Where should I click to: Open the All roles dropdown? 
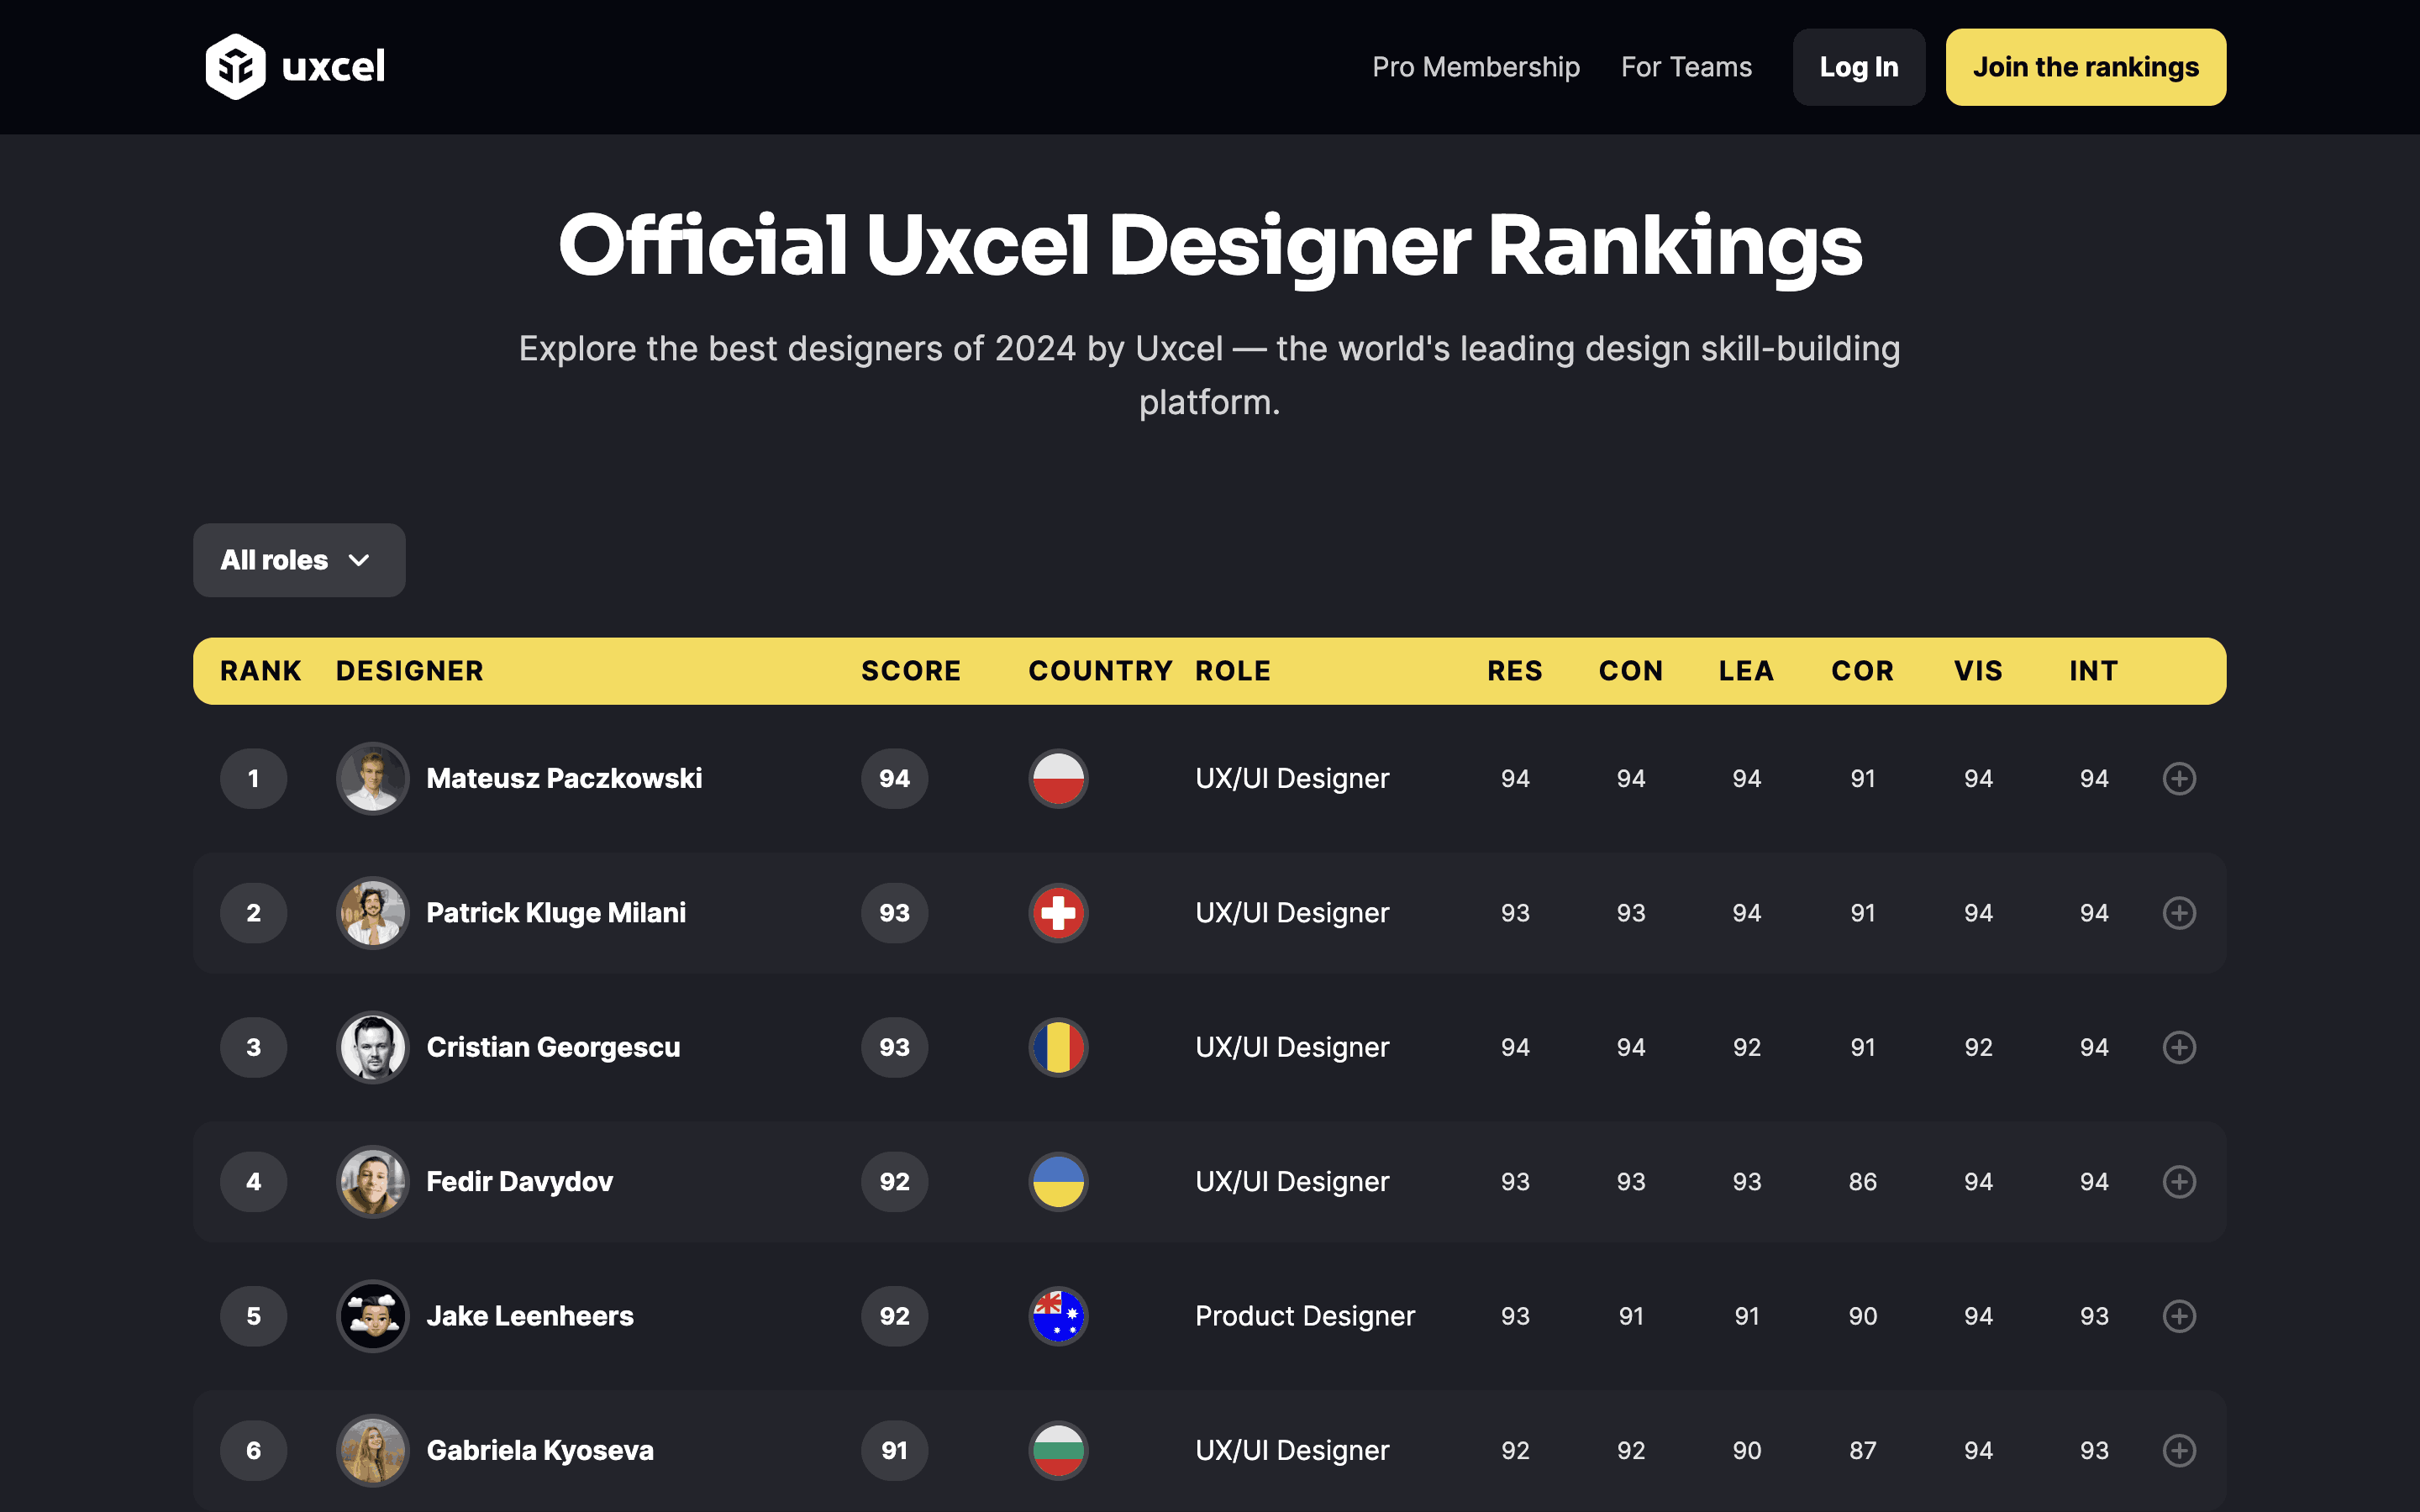pos(298,560)
